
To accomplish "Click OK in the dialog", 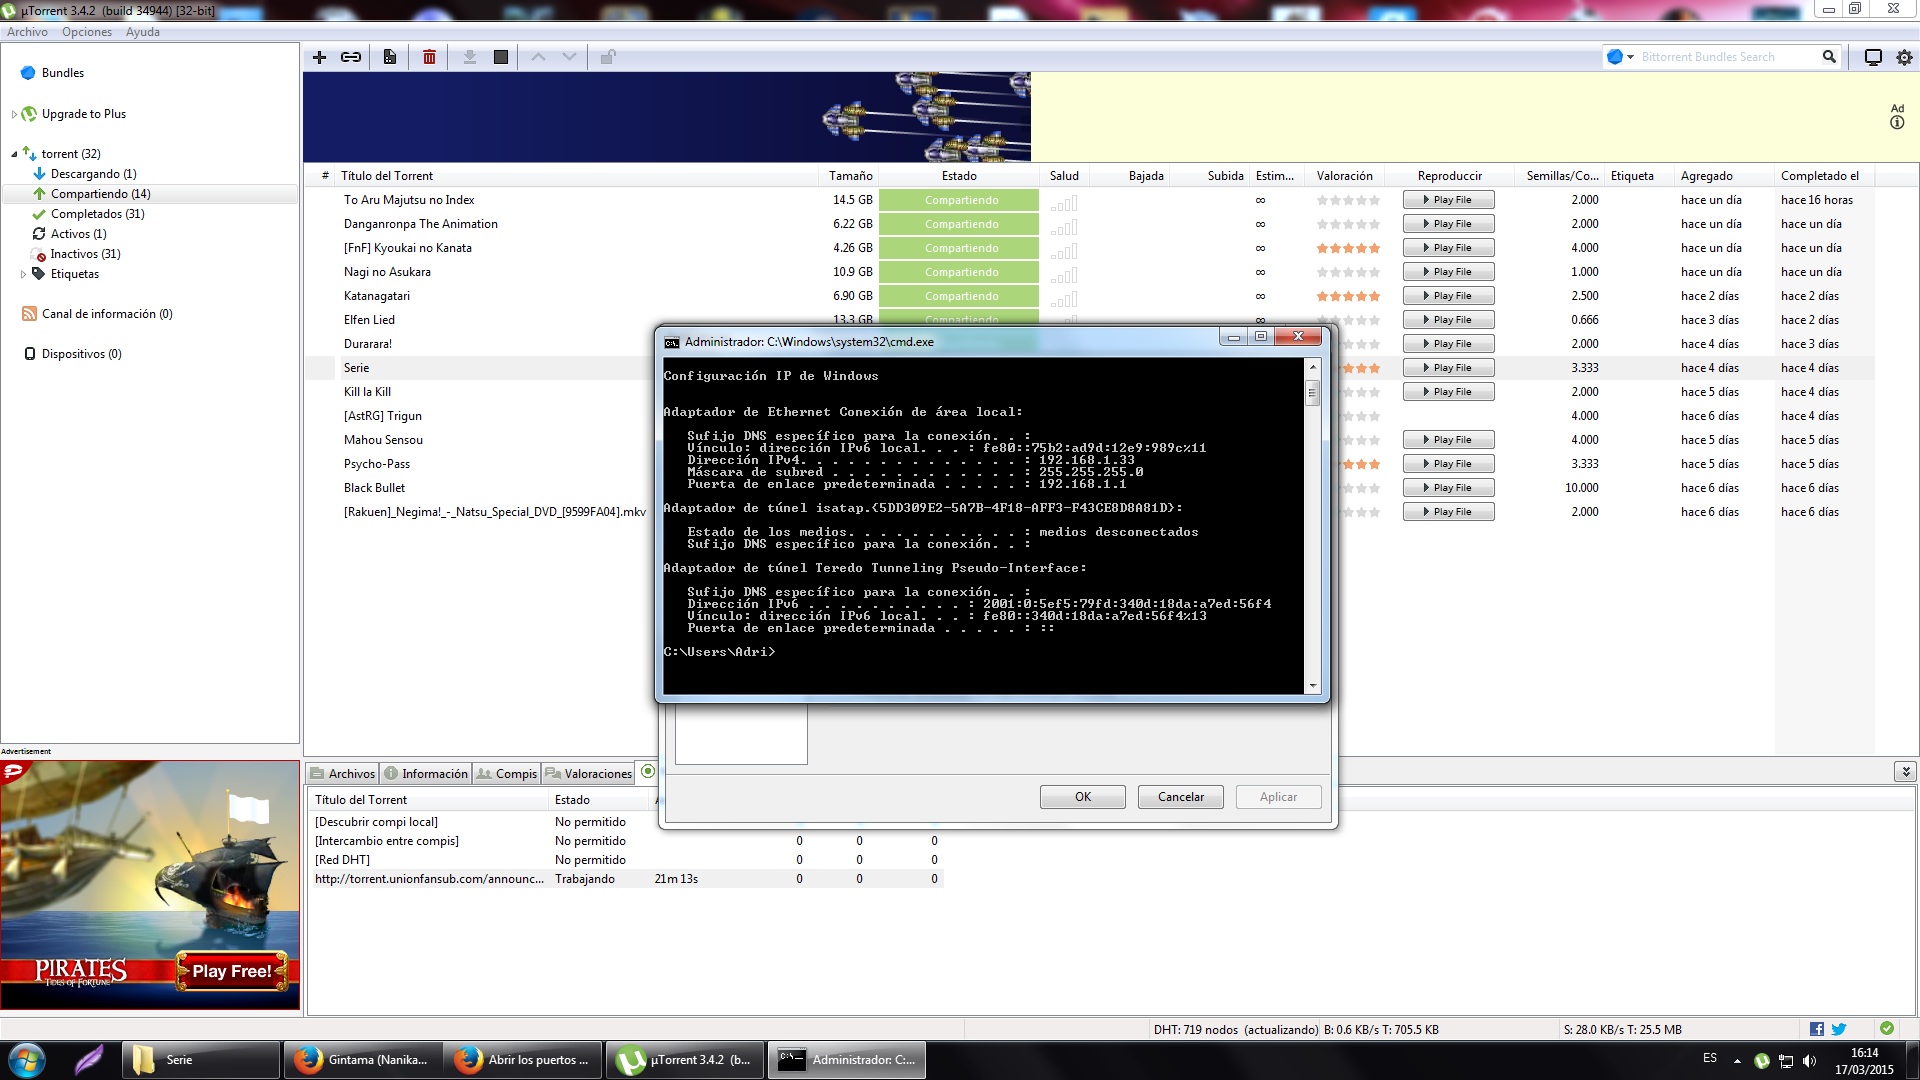I will pos(1083,797).
